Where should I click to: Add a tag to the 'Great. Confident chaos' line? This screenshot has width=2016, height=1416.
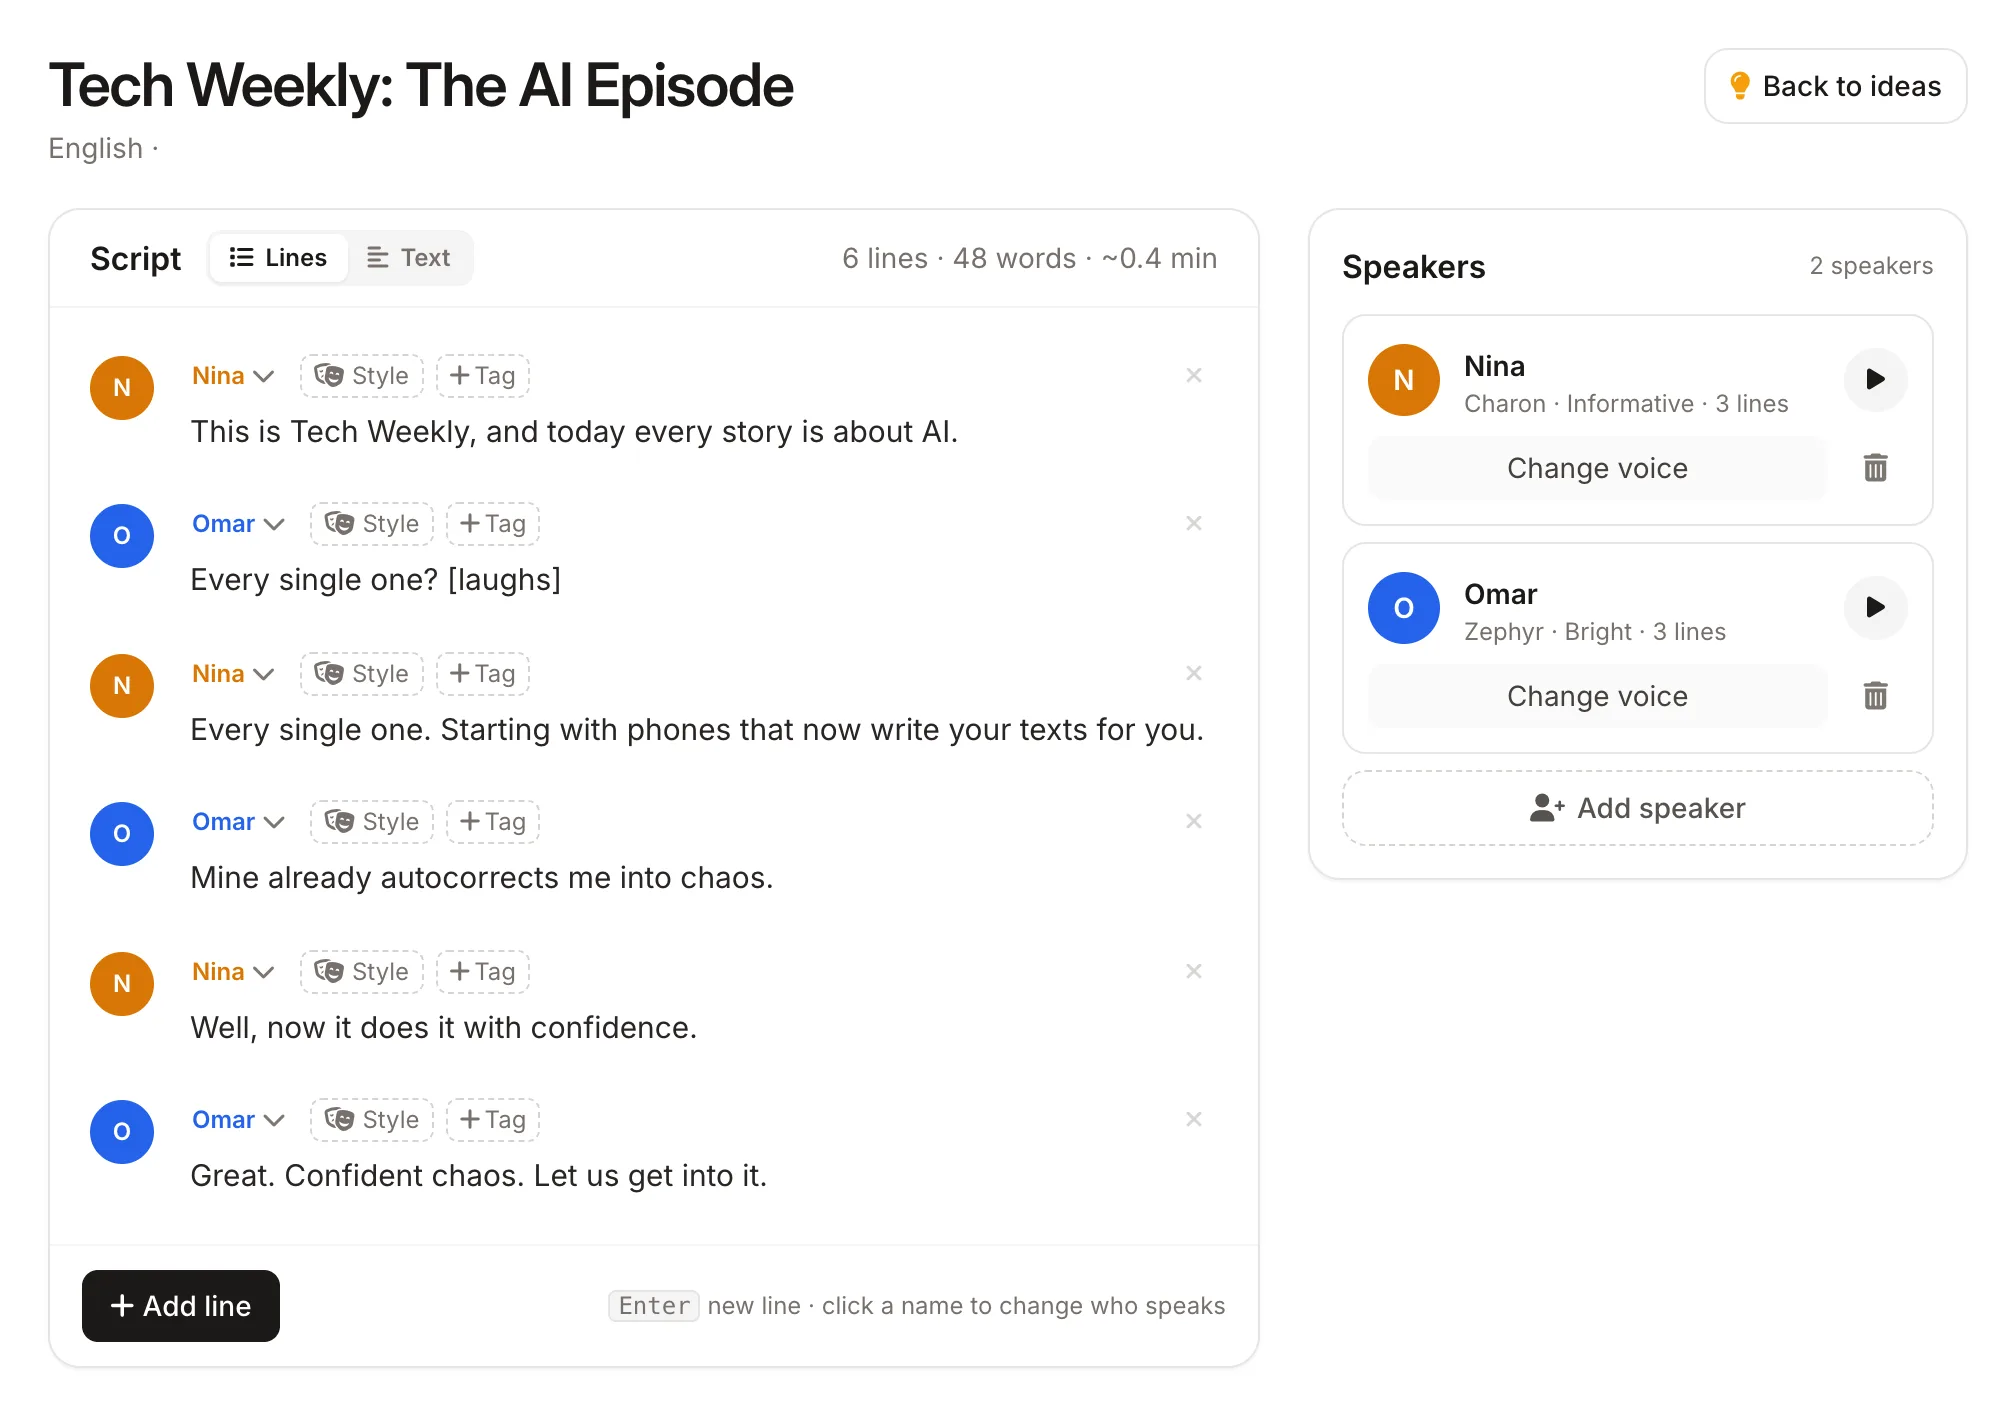click(493, 1120)
